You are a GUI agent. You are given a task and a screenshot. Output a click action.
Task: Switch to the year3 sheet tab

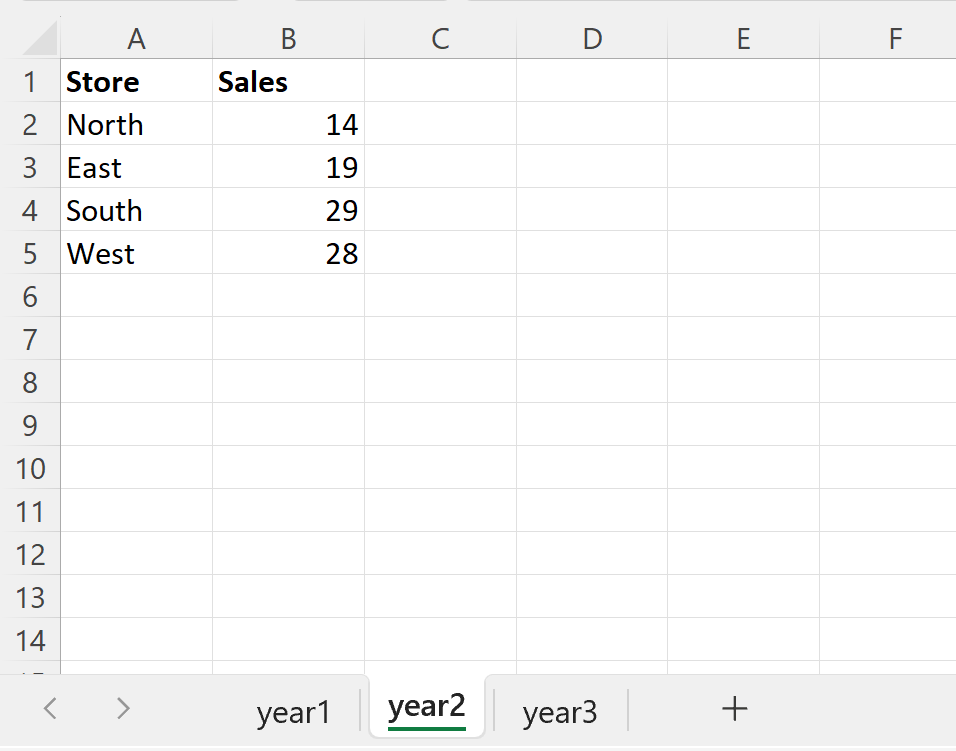560,710
